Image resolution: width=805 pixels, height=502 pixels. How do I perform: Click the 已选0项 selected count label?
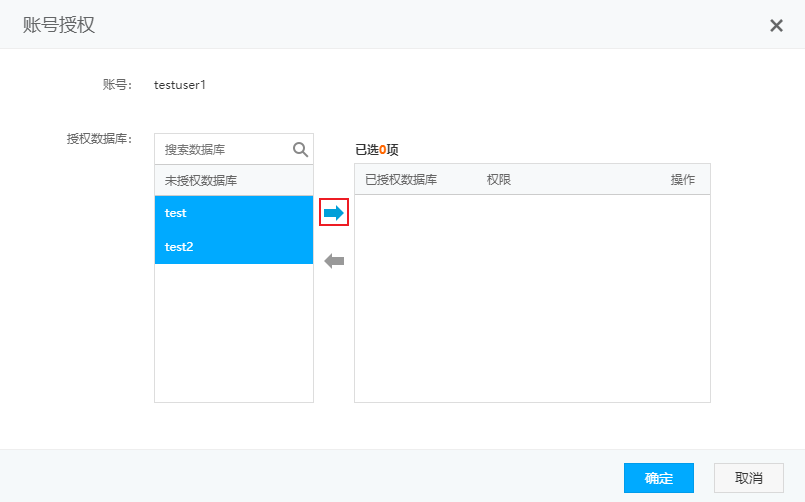[x=377, y=150]
